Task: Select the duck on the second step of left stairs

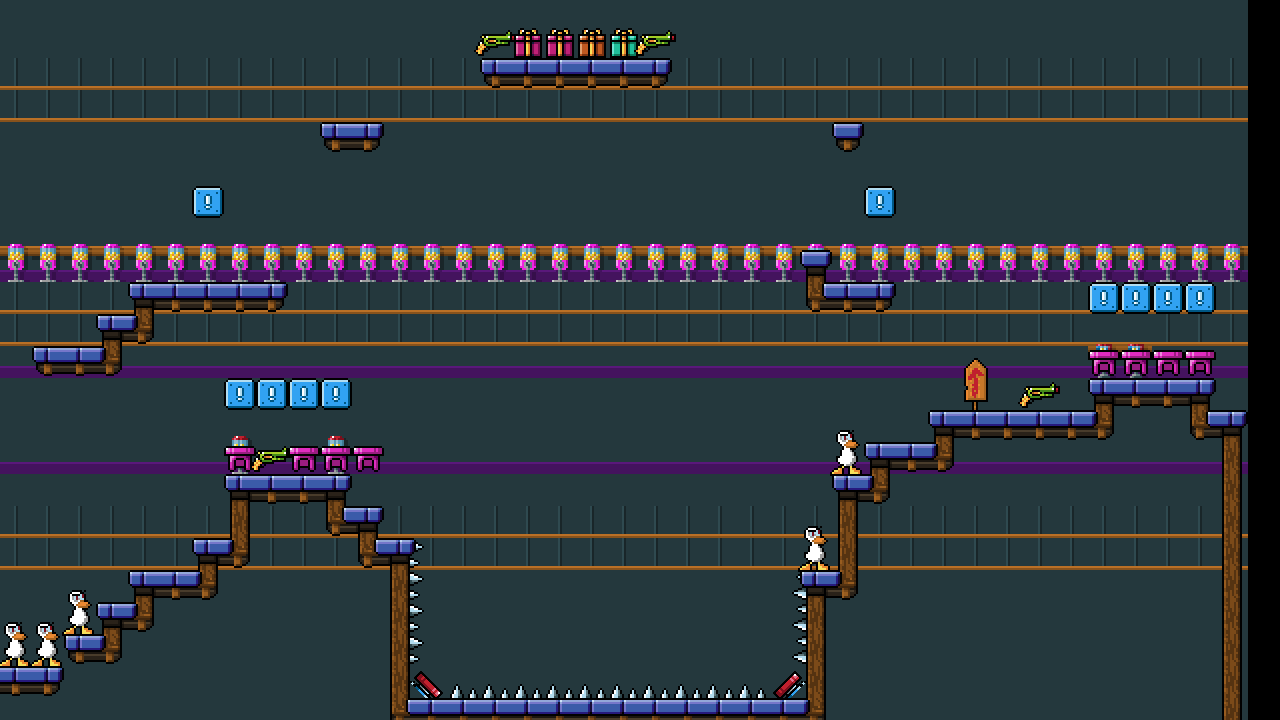Action: pyautogui.click(x=78, y=613)
